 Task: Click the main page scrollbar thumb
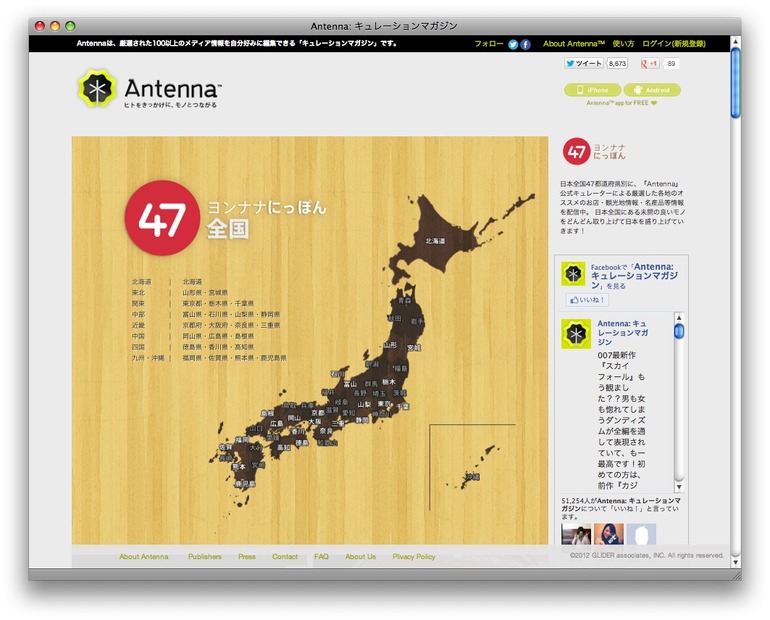pyautogui.click(x=735, y=82)
